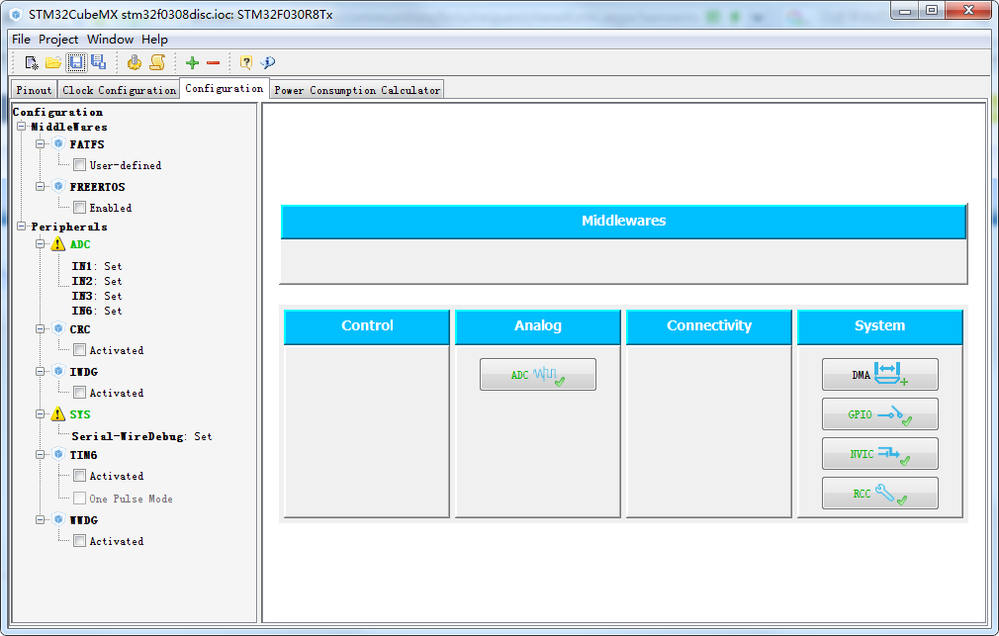The height and width of the screenshot is (636, 999).
Task: Open ADC configuration button in Analog
Action: [x=538, y=374]
